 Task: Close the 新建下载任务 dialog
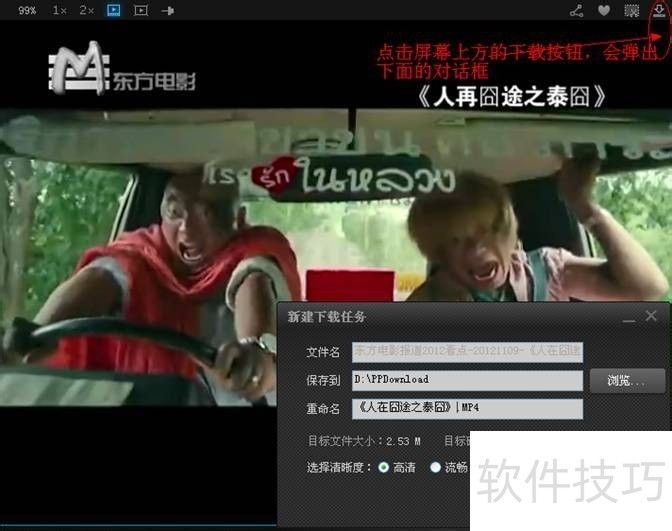(652, 316)
